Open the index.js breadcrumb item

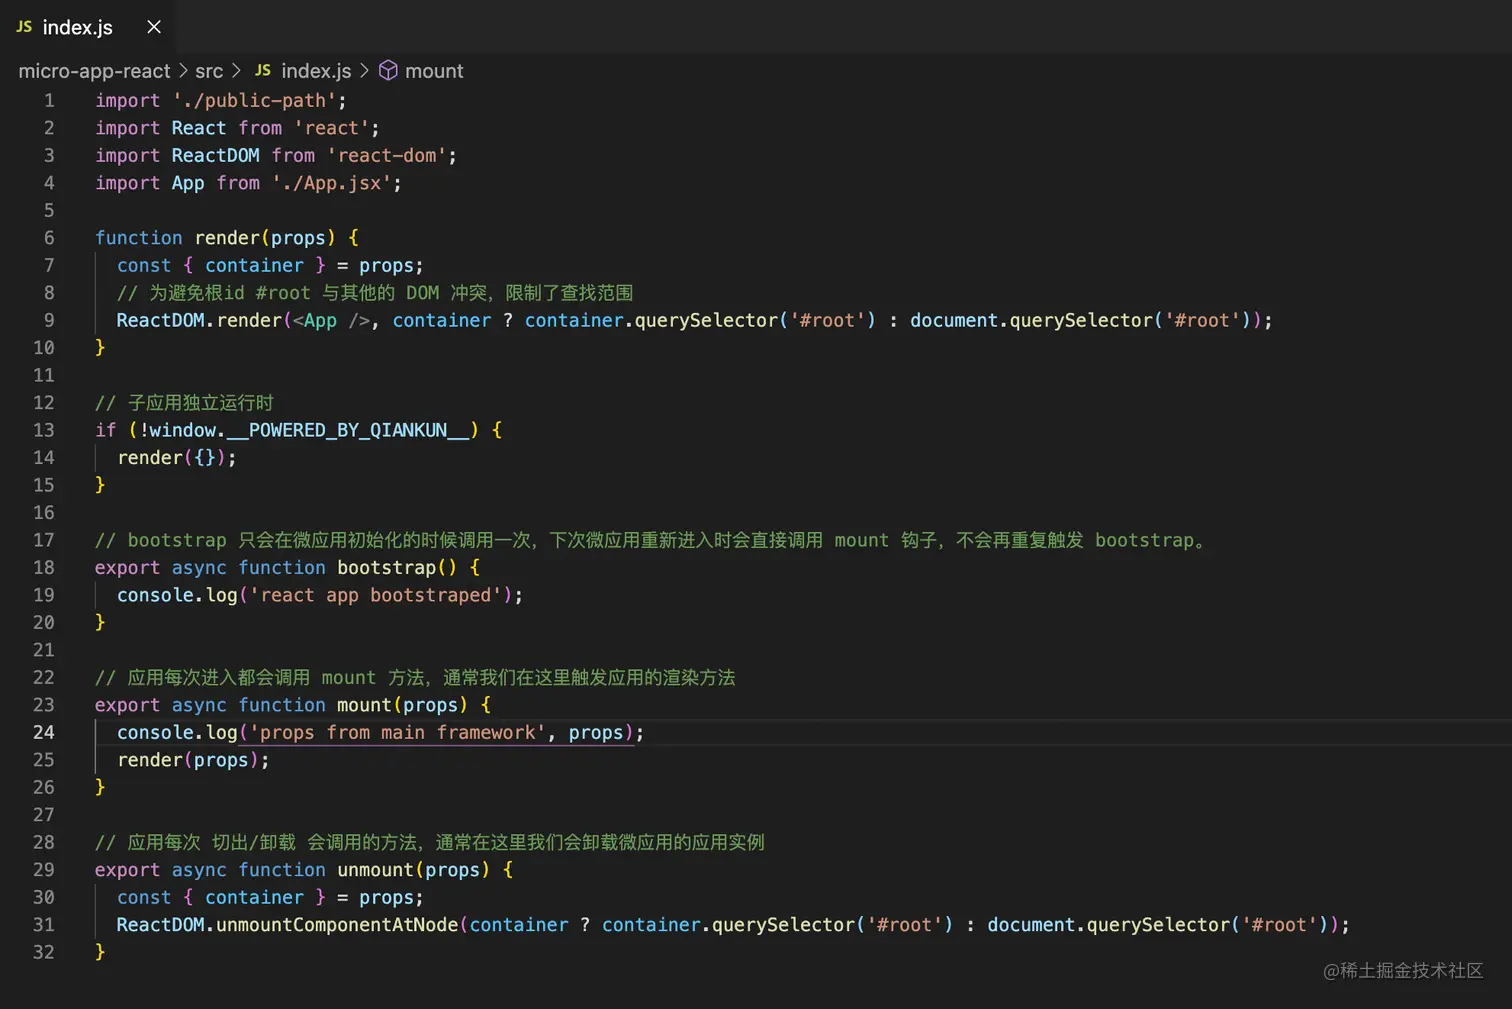(316, 71)
